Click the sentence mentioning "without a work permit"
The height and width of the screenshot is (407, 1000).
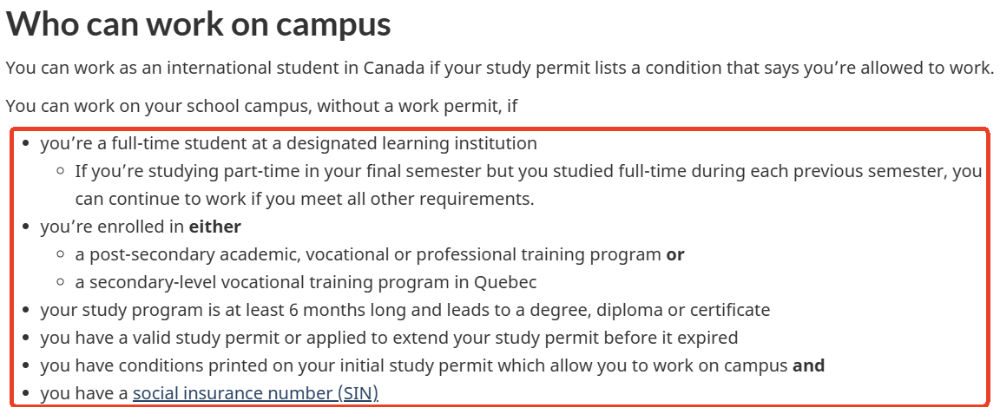pos(261,104)
